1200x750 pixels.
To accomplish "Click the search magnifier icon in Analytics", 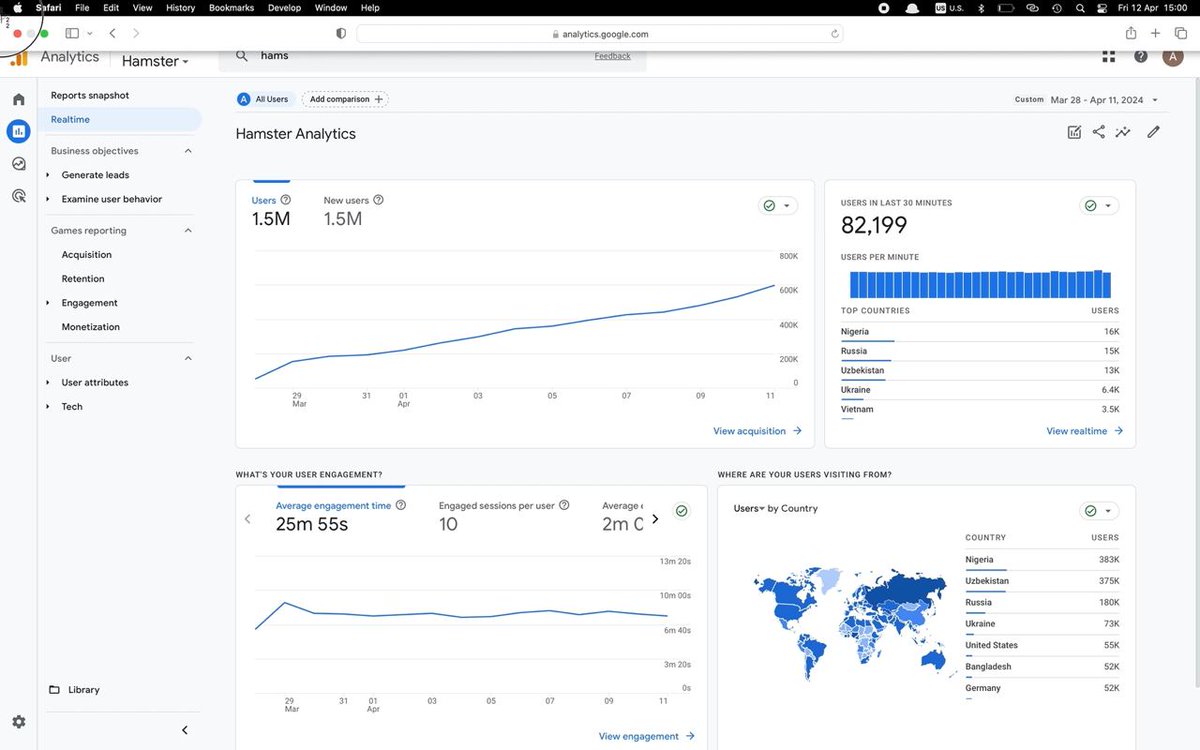I will click(x=241, y=56).
